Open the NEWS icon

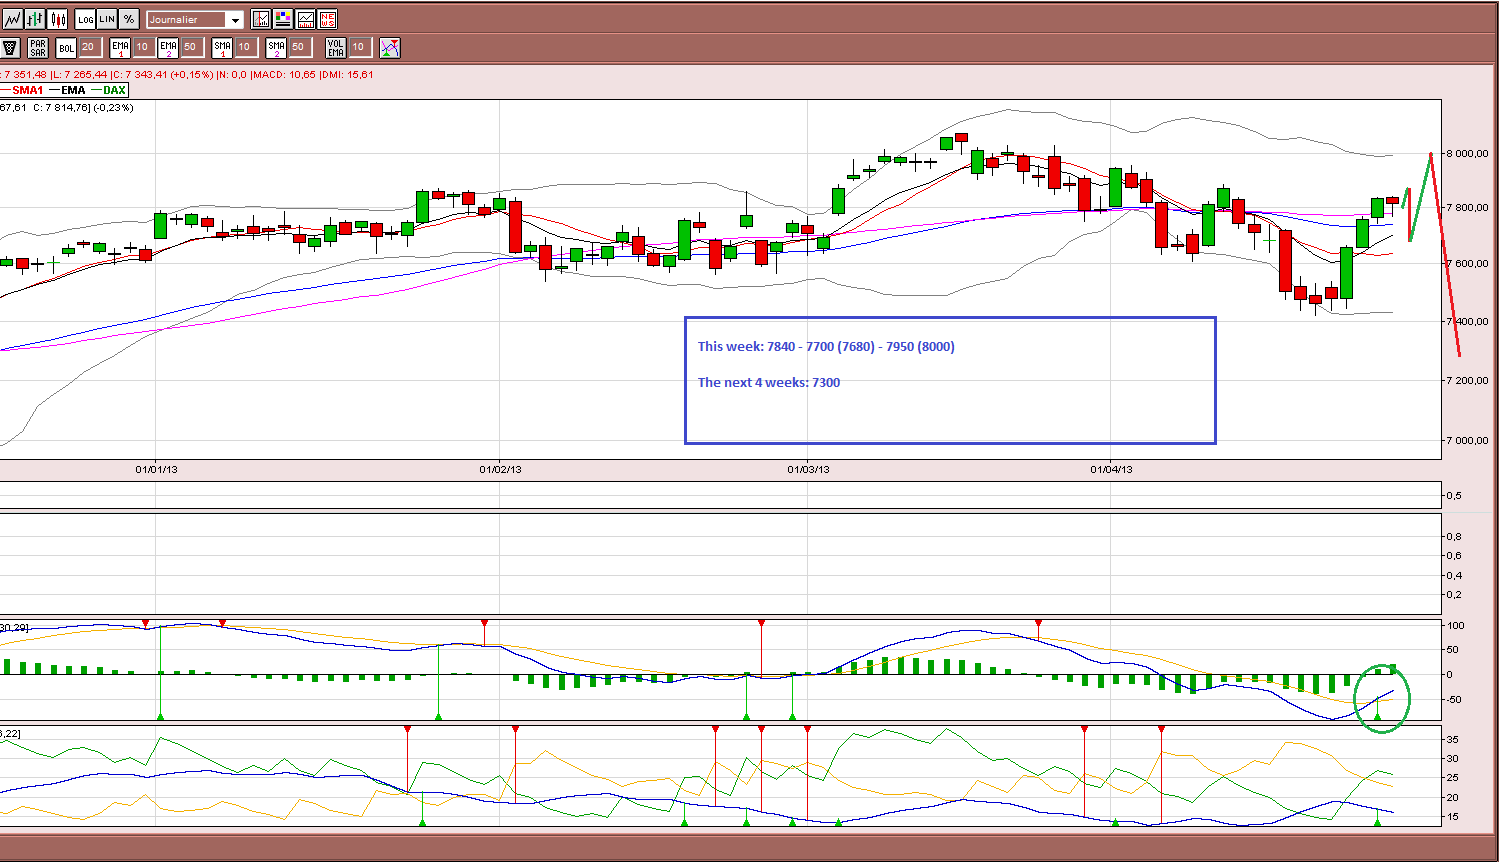tap(327, 19)
